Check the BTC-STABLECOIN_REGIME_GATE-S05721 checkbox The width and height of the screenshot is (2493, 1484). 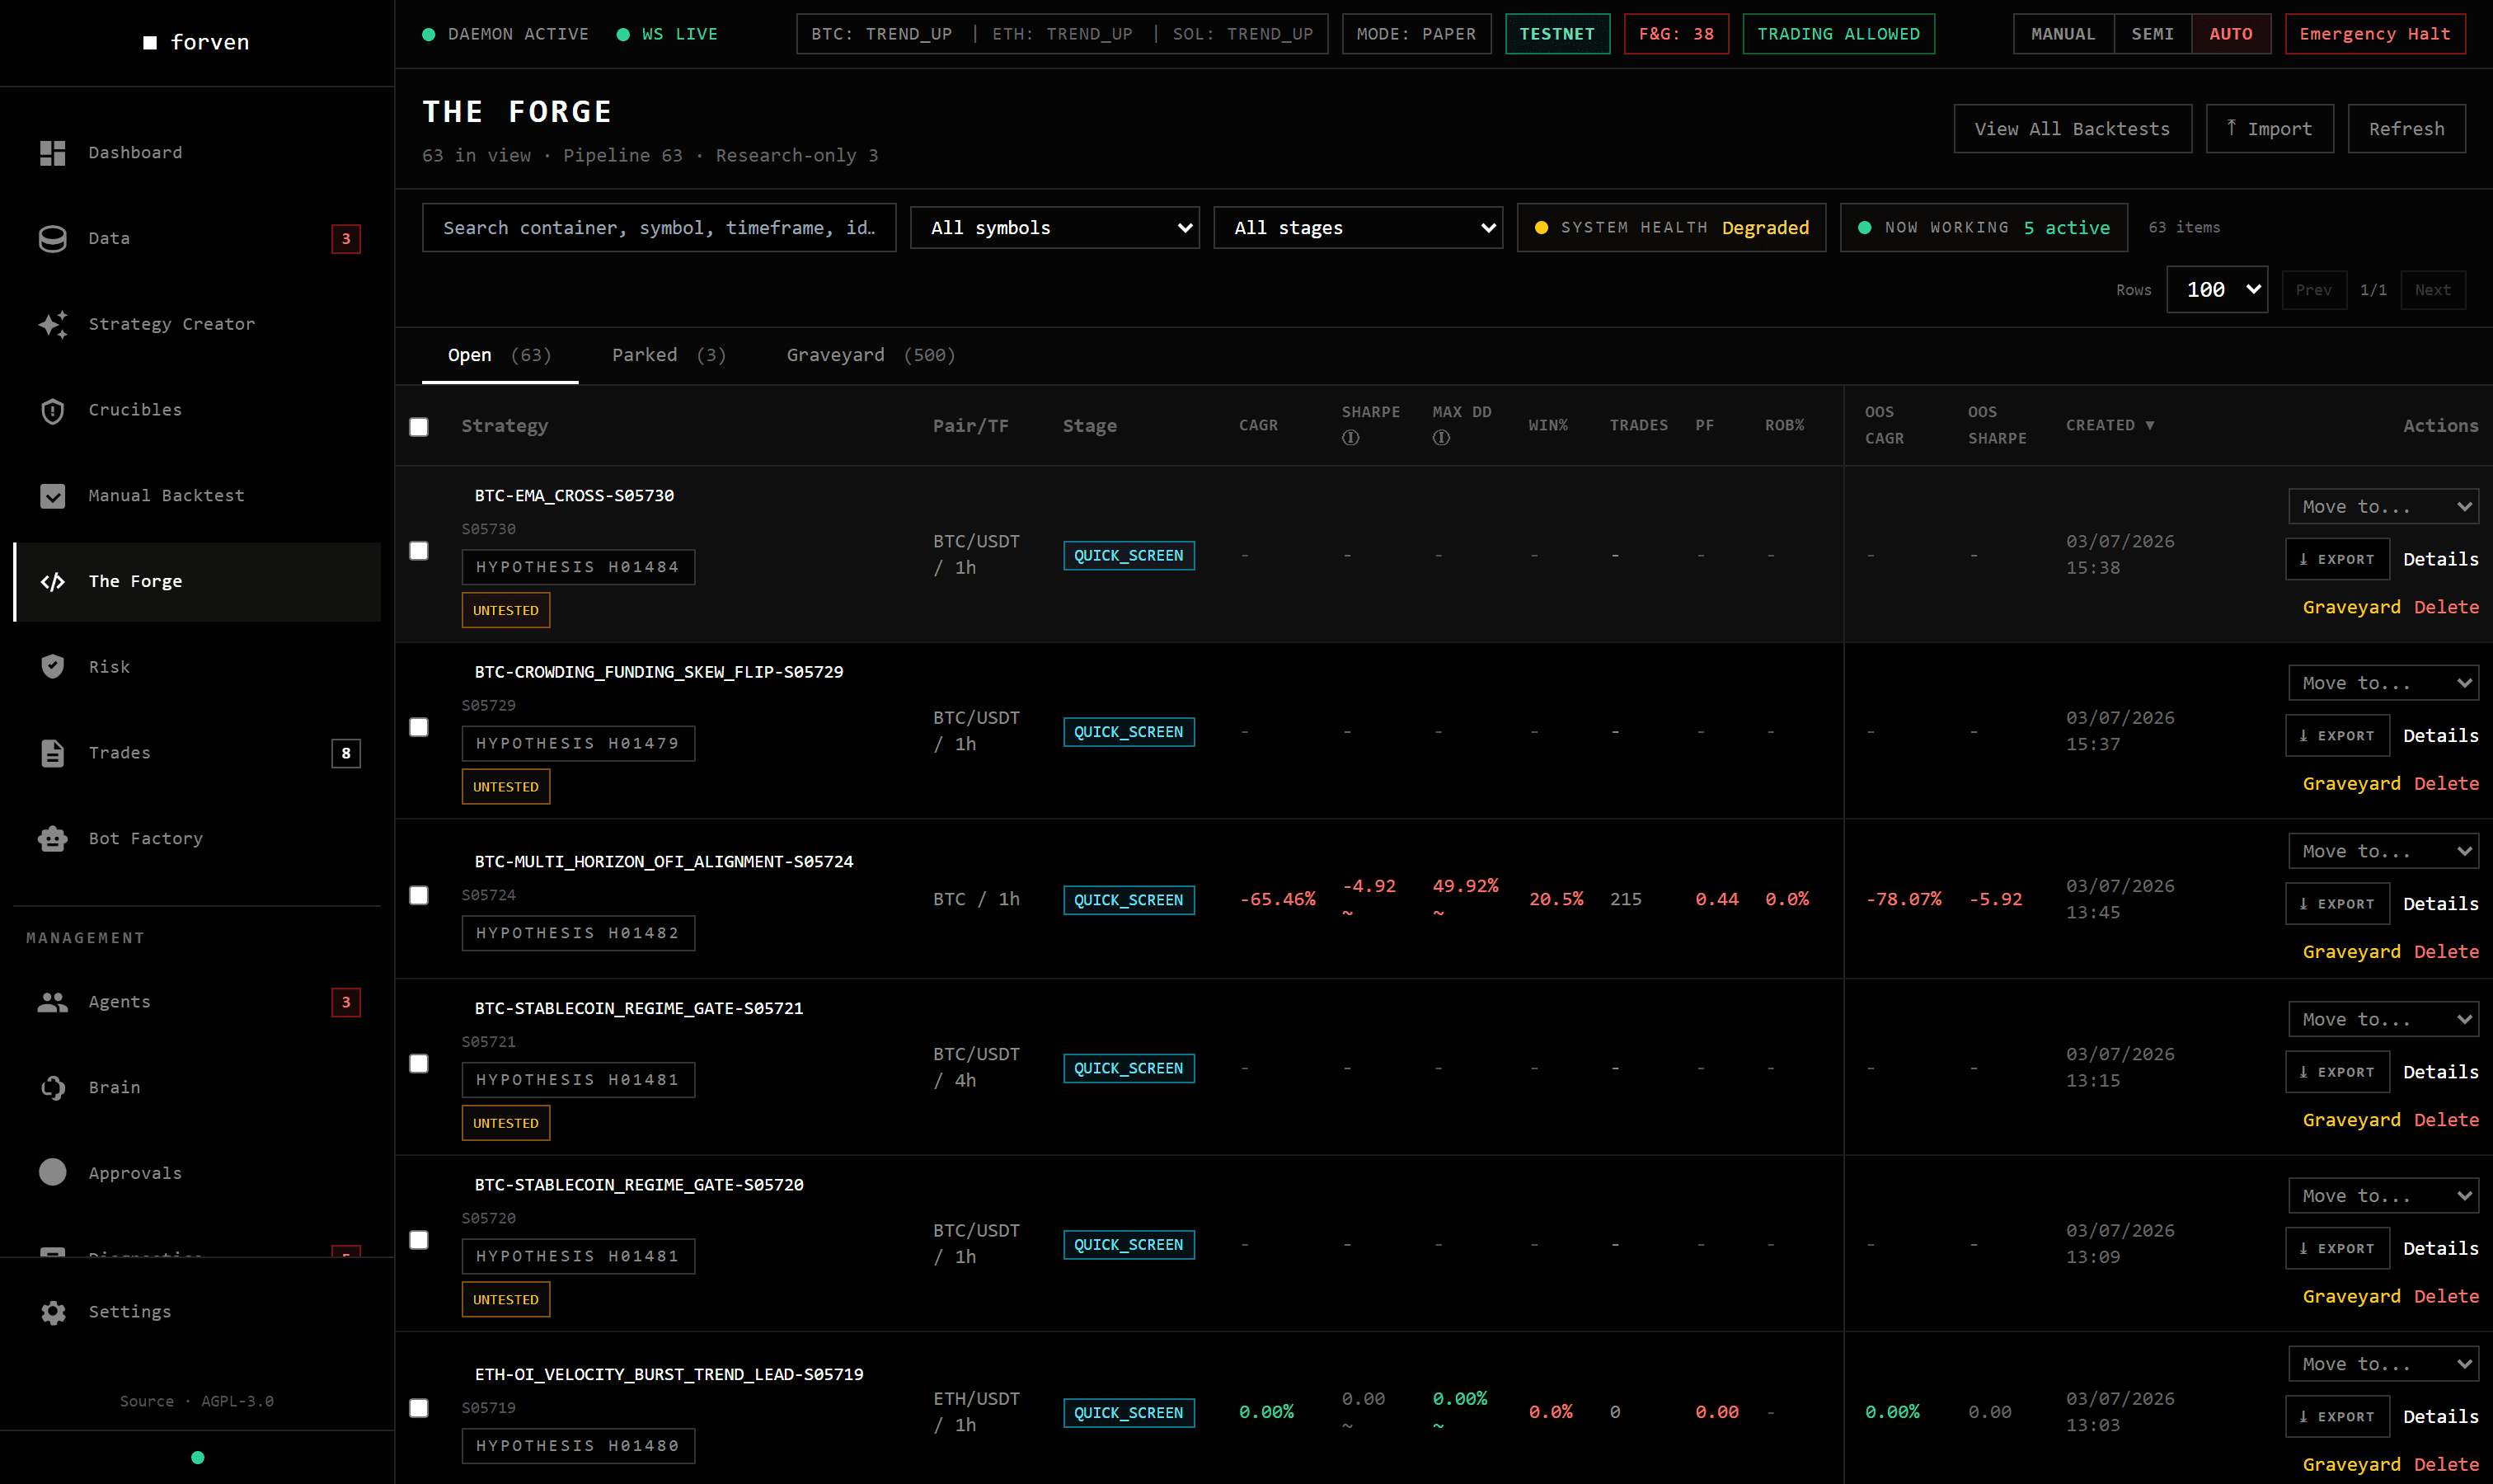[419, 1063]
